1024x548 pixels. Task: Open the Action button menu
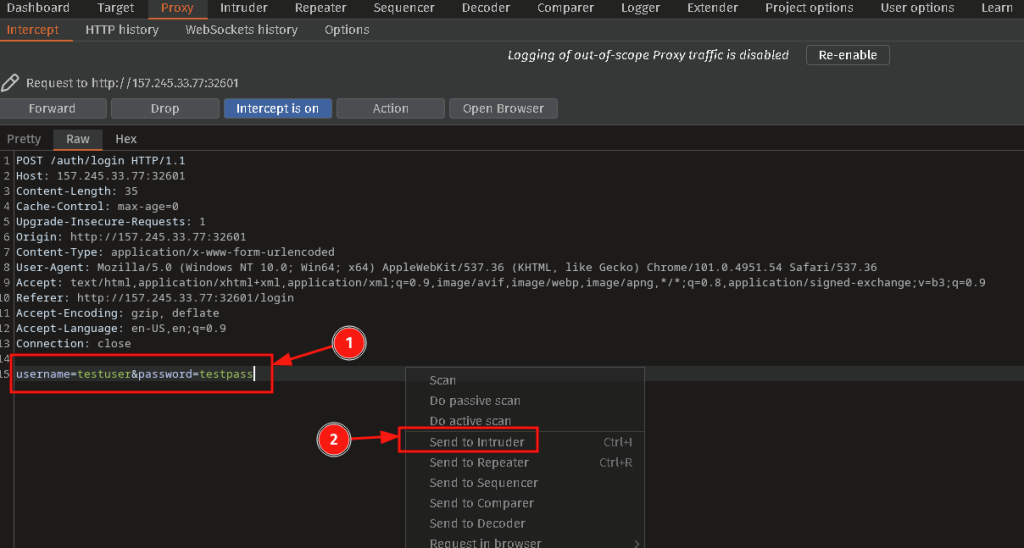(x=390, y=108)
